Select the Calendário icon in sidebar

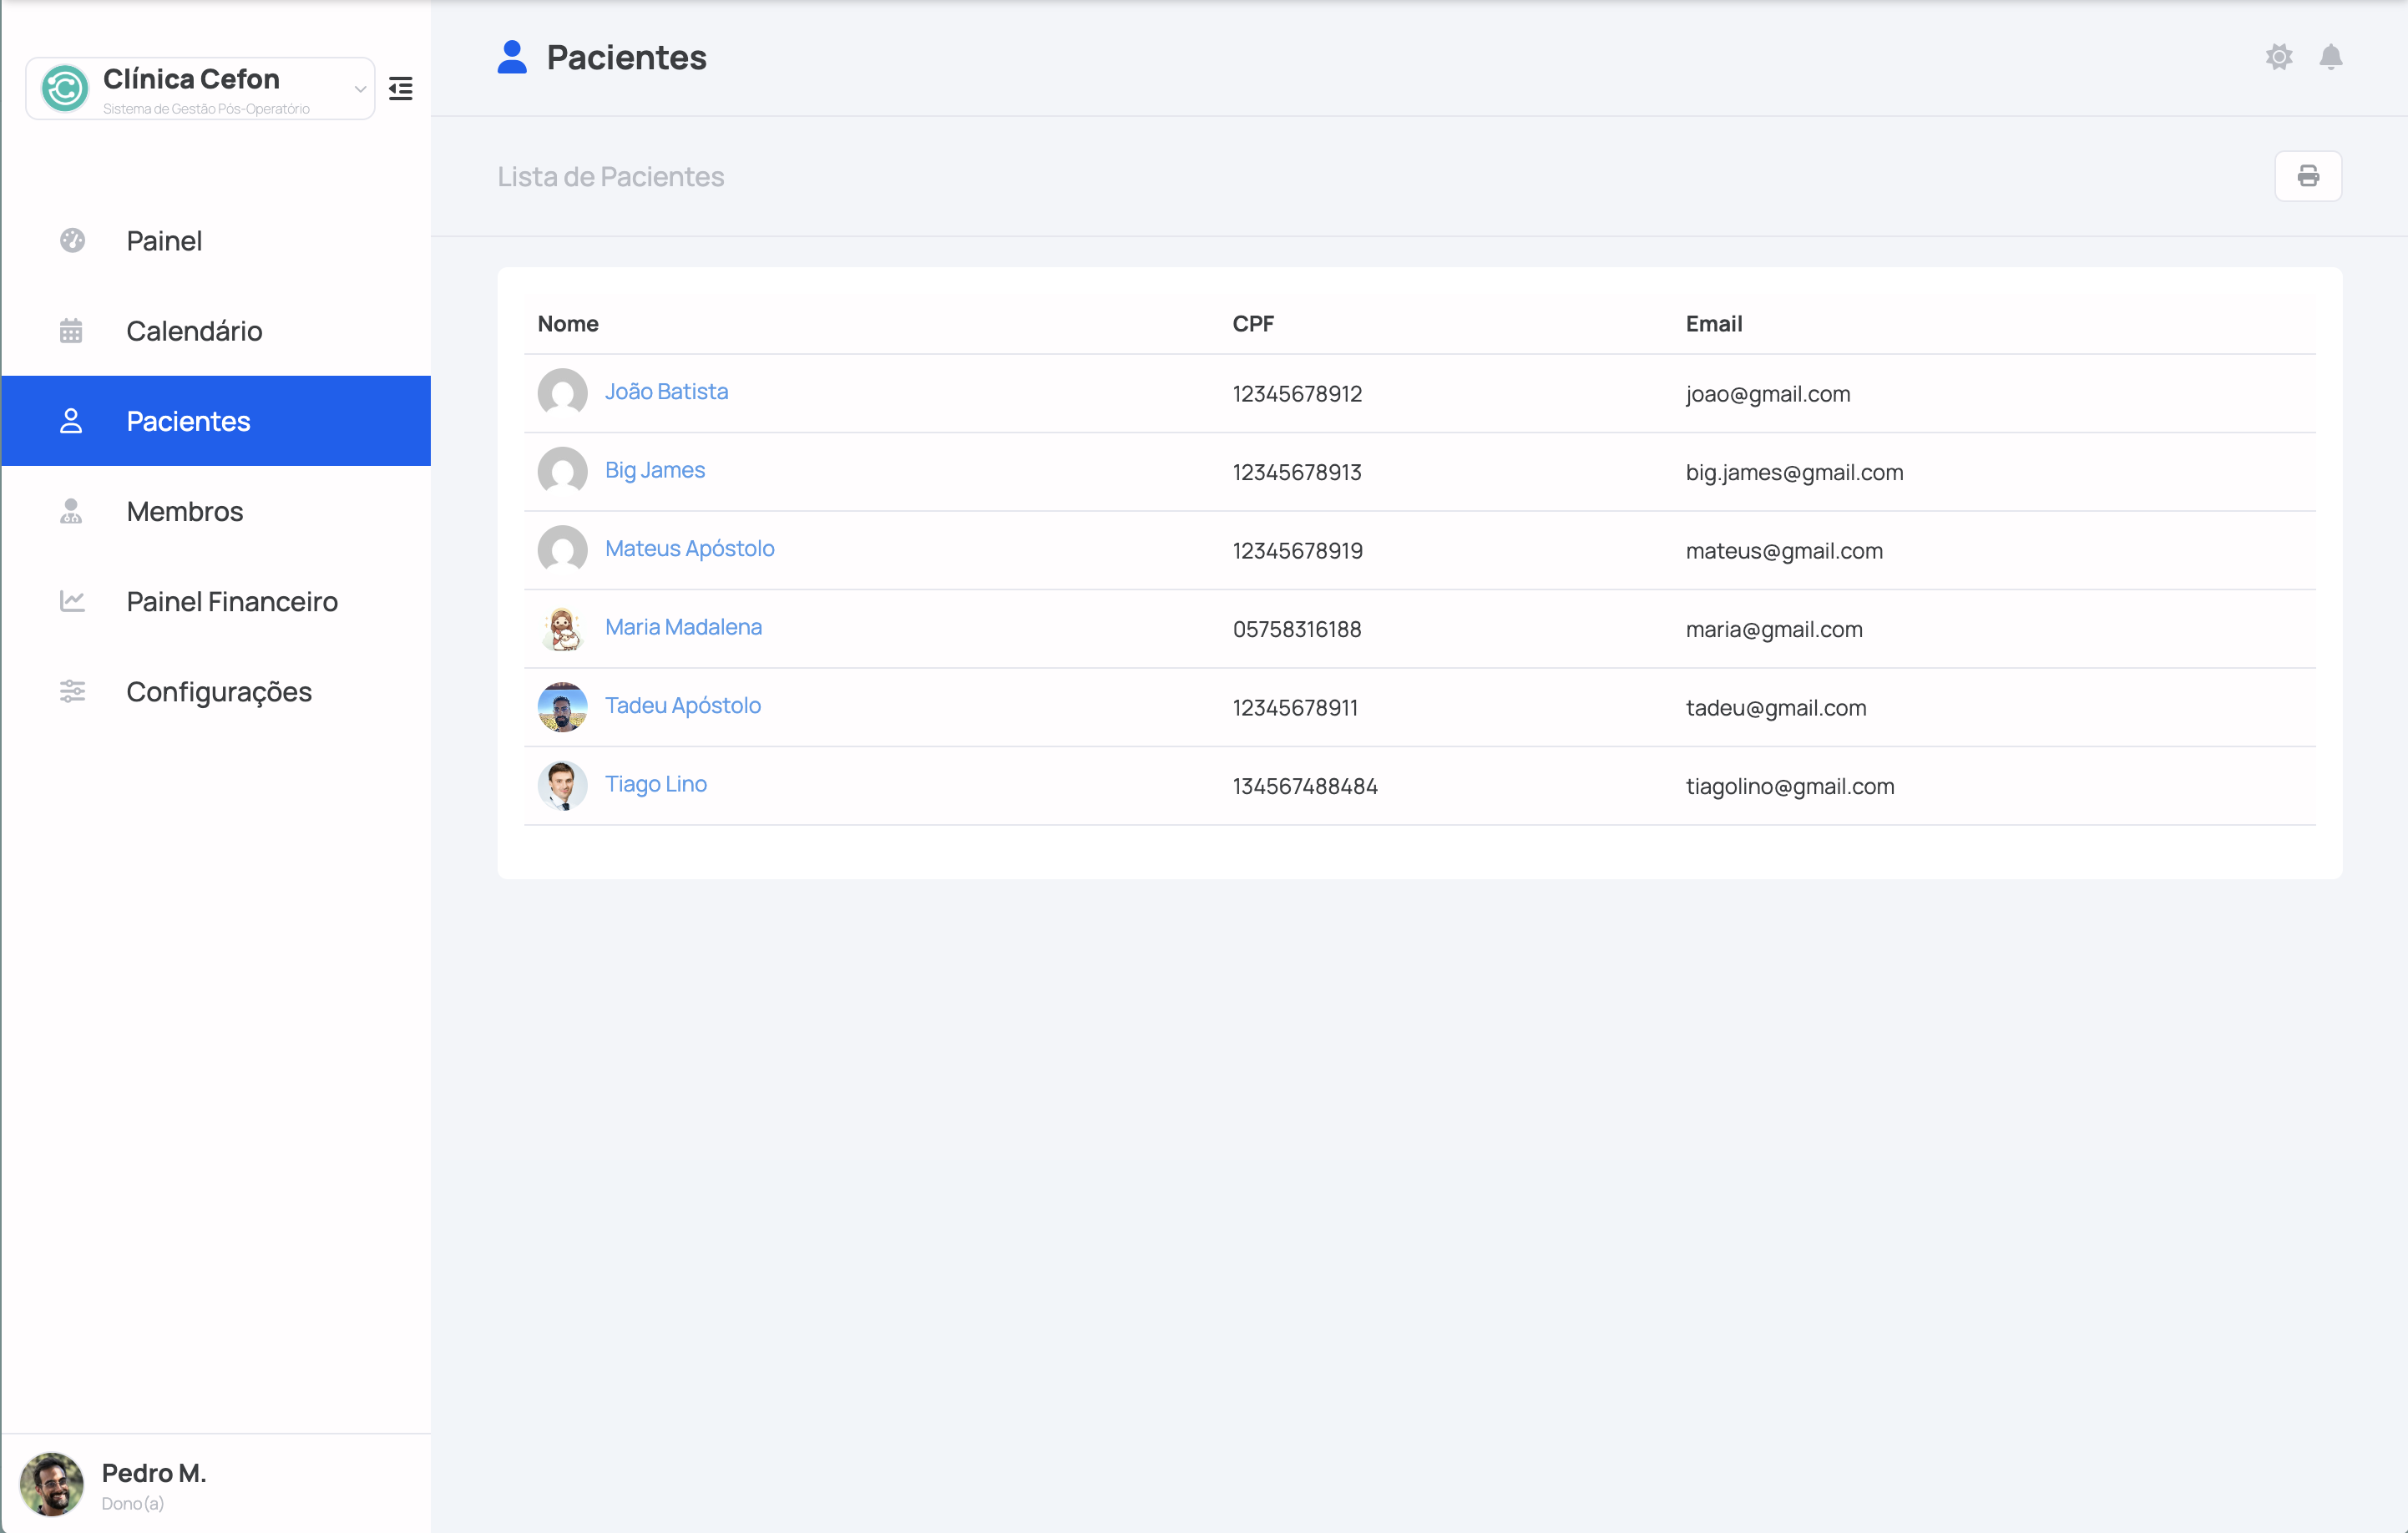click(72, 330)
